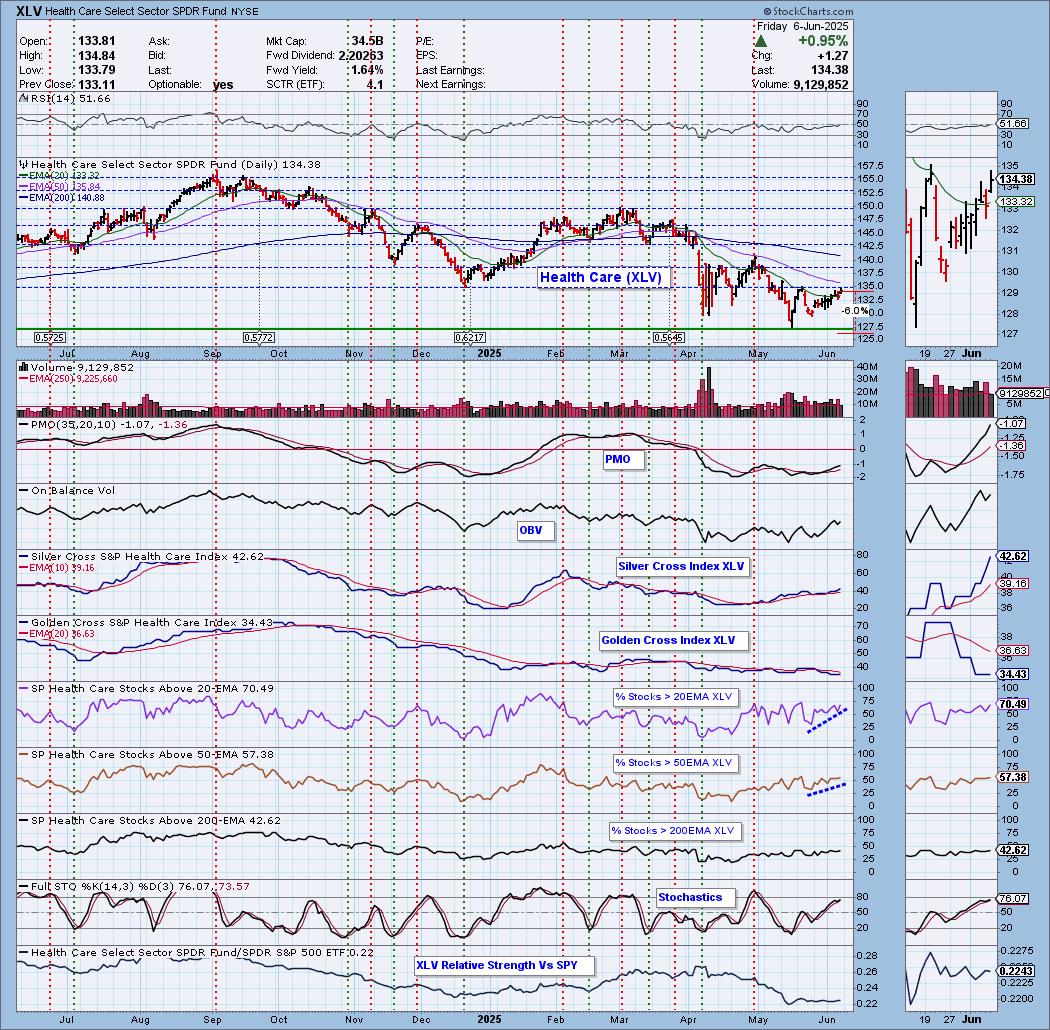Click the Prev Close value 133.11
The width and height of the screenshot is (1050, 1030).
click(x=96, y=84)
